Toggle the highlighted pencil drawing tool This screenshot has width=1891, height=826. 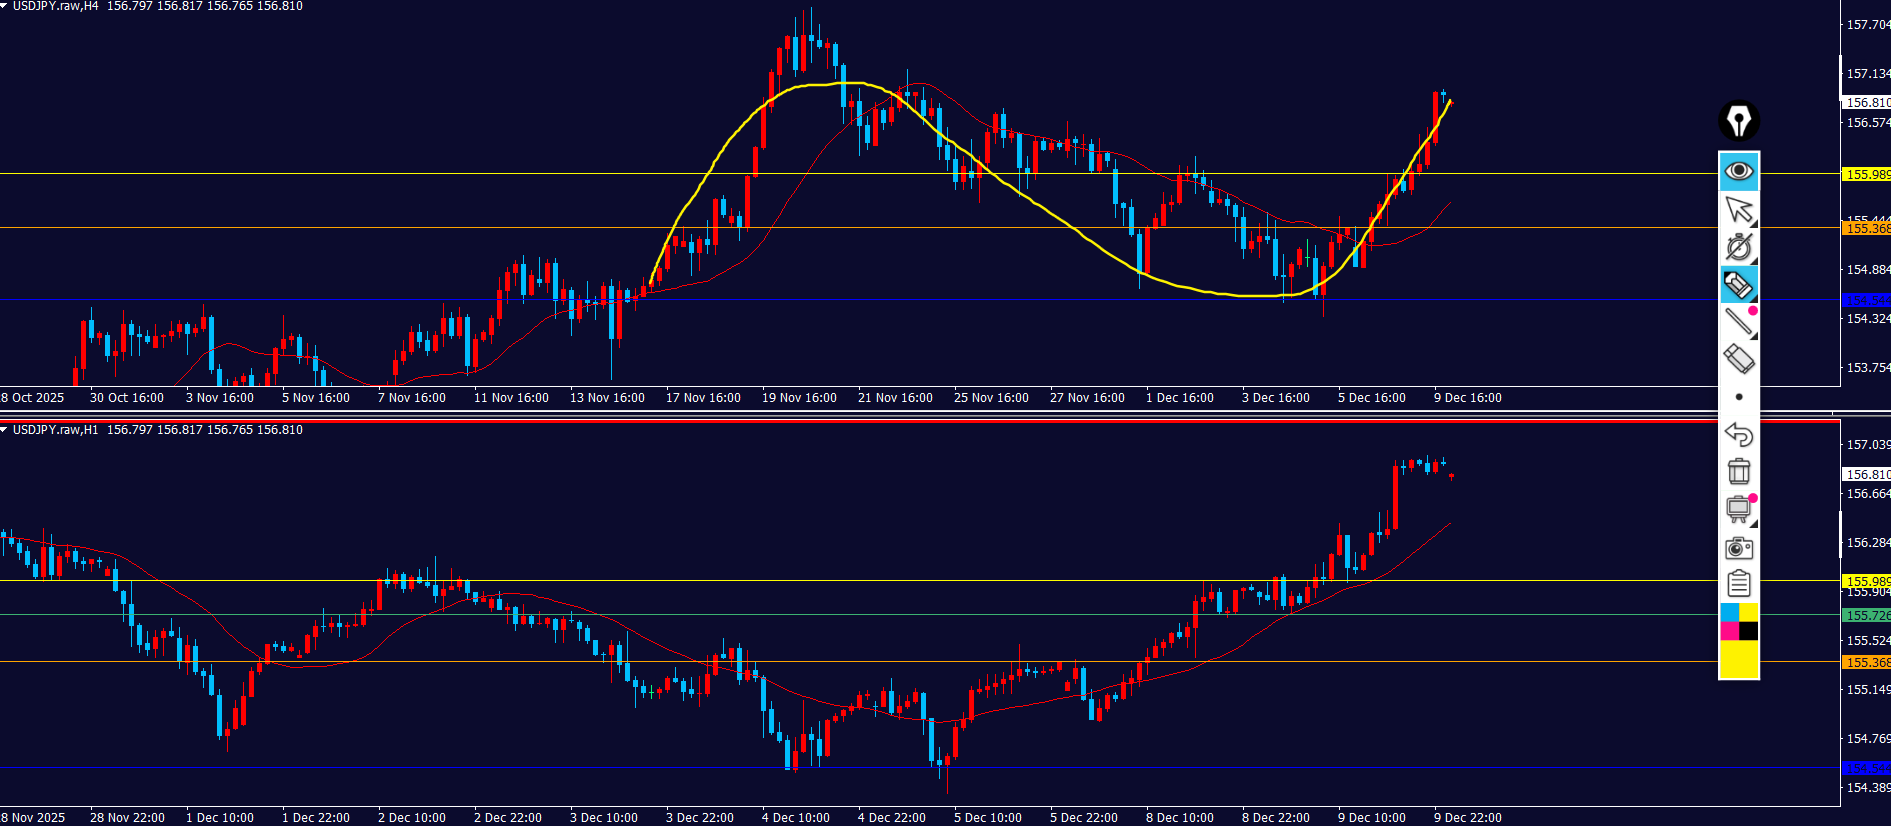click(x=1739, y=285)
